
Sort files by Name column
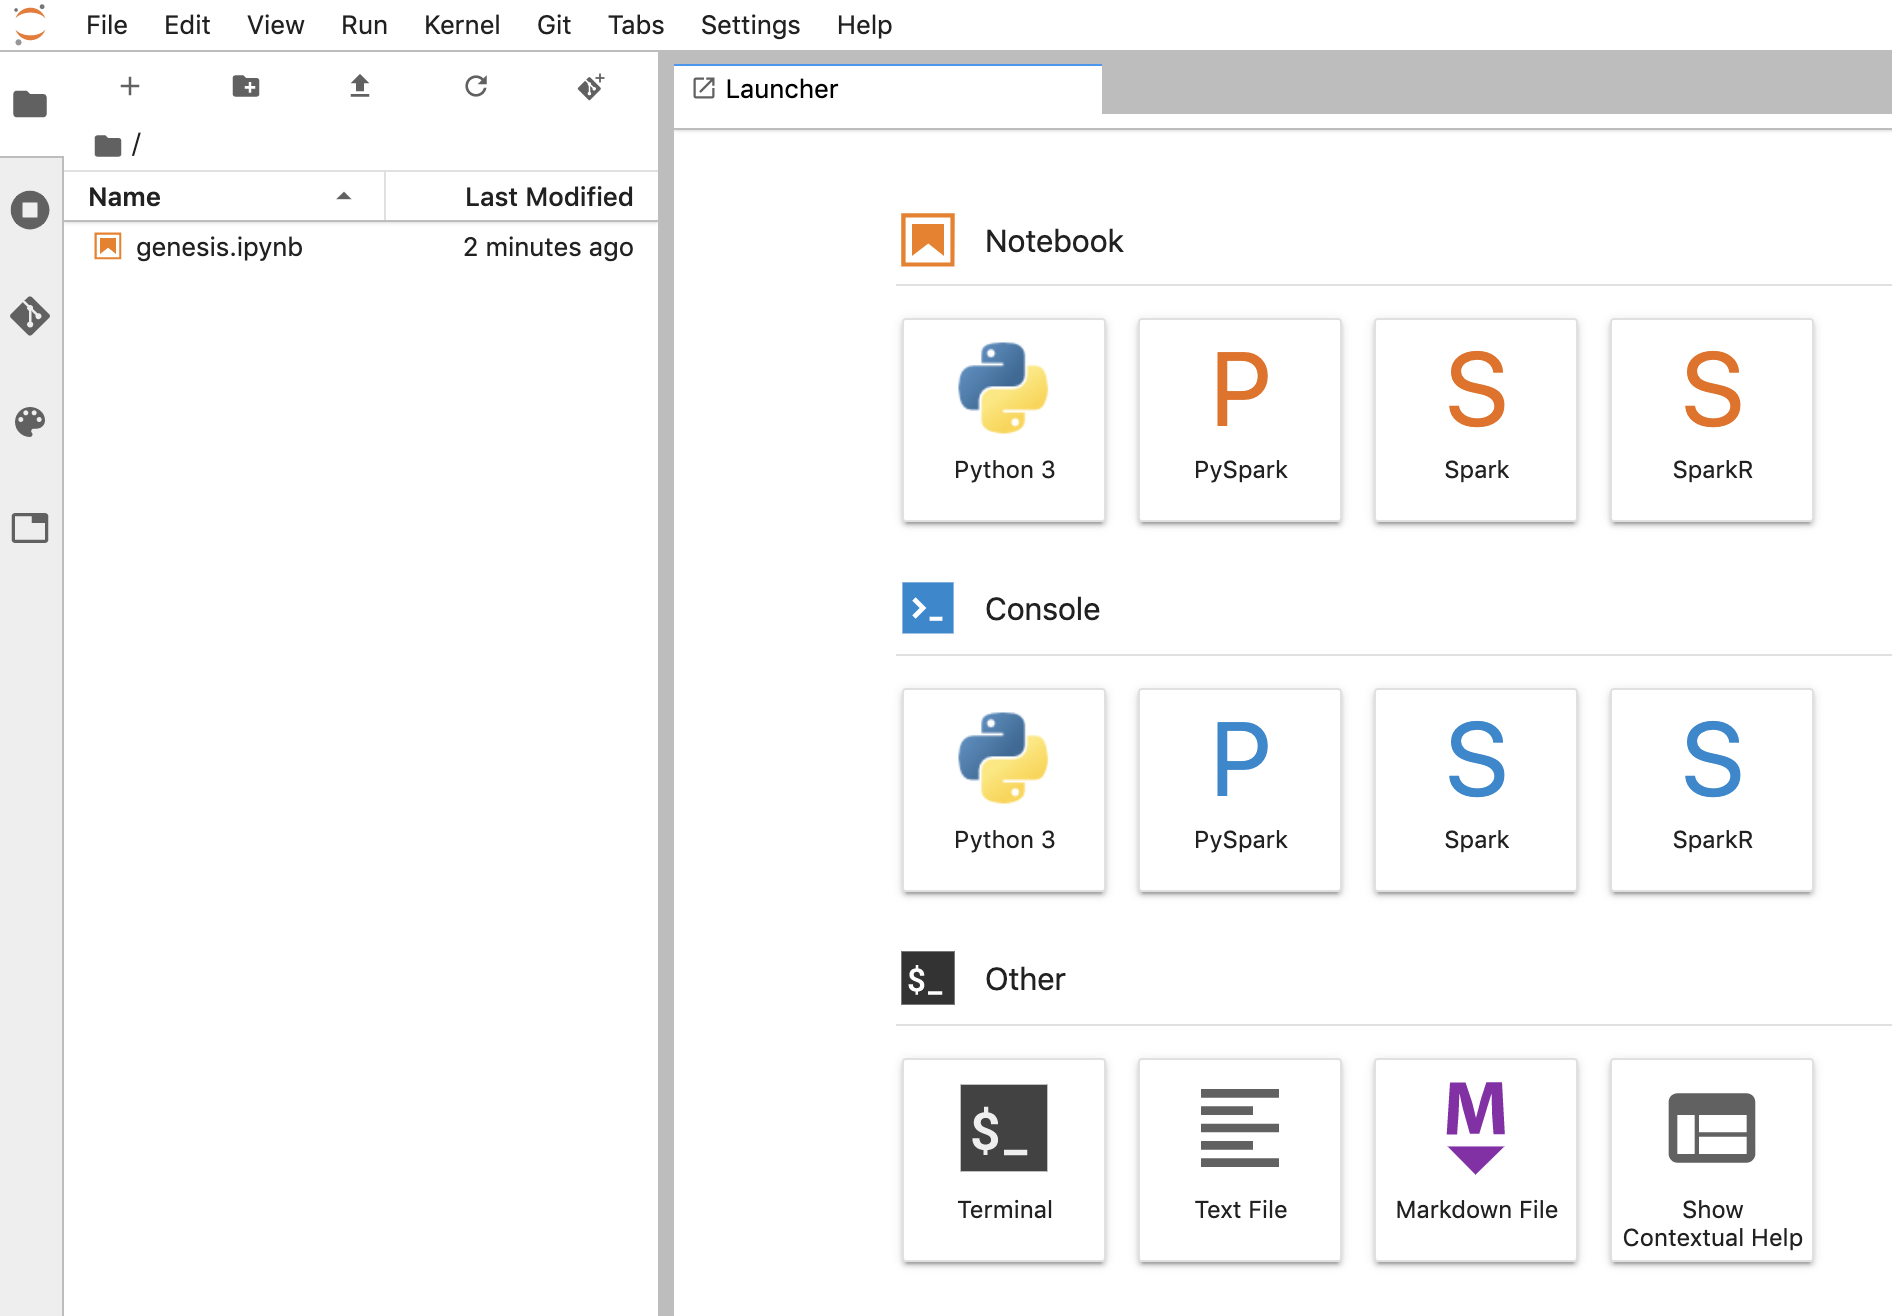224,197
